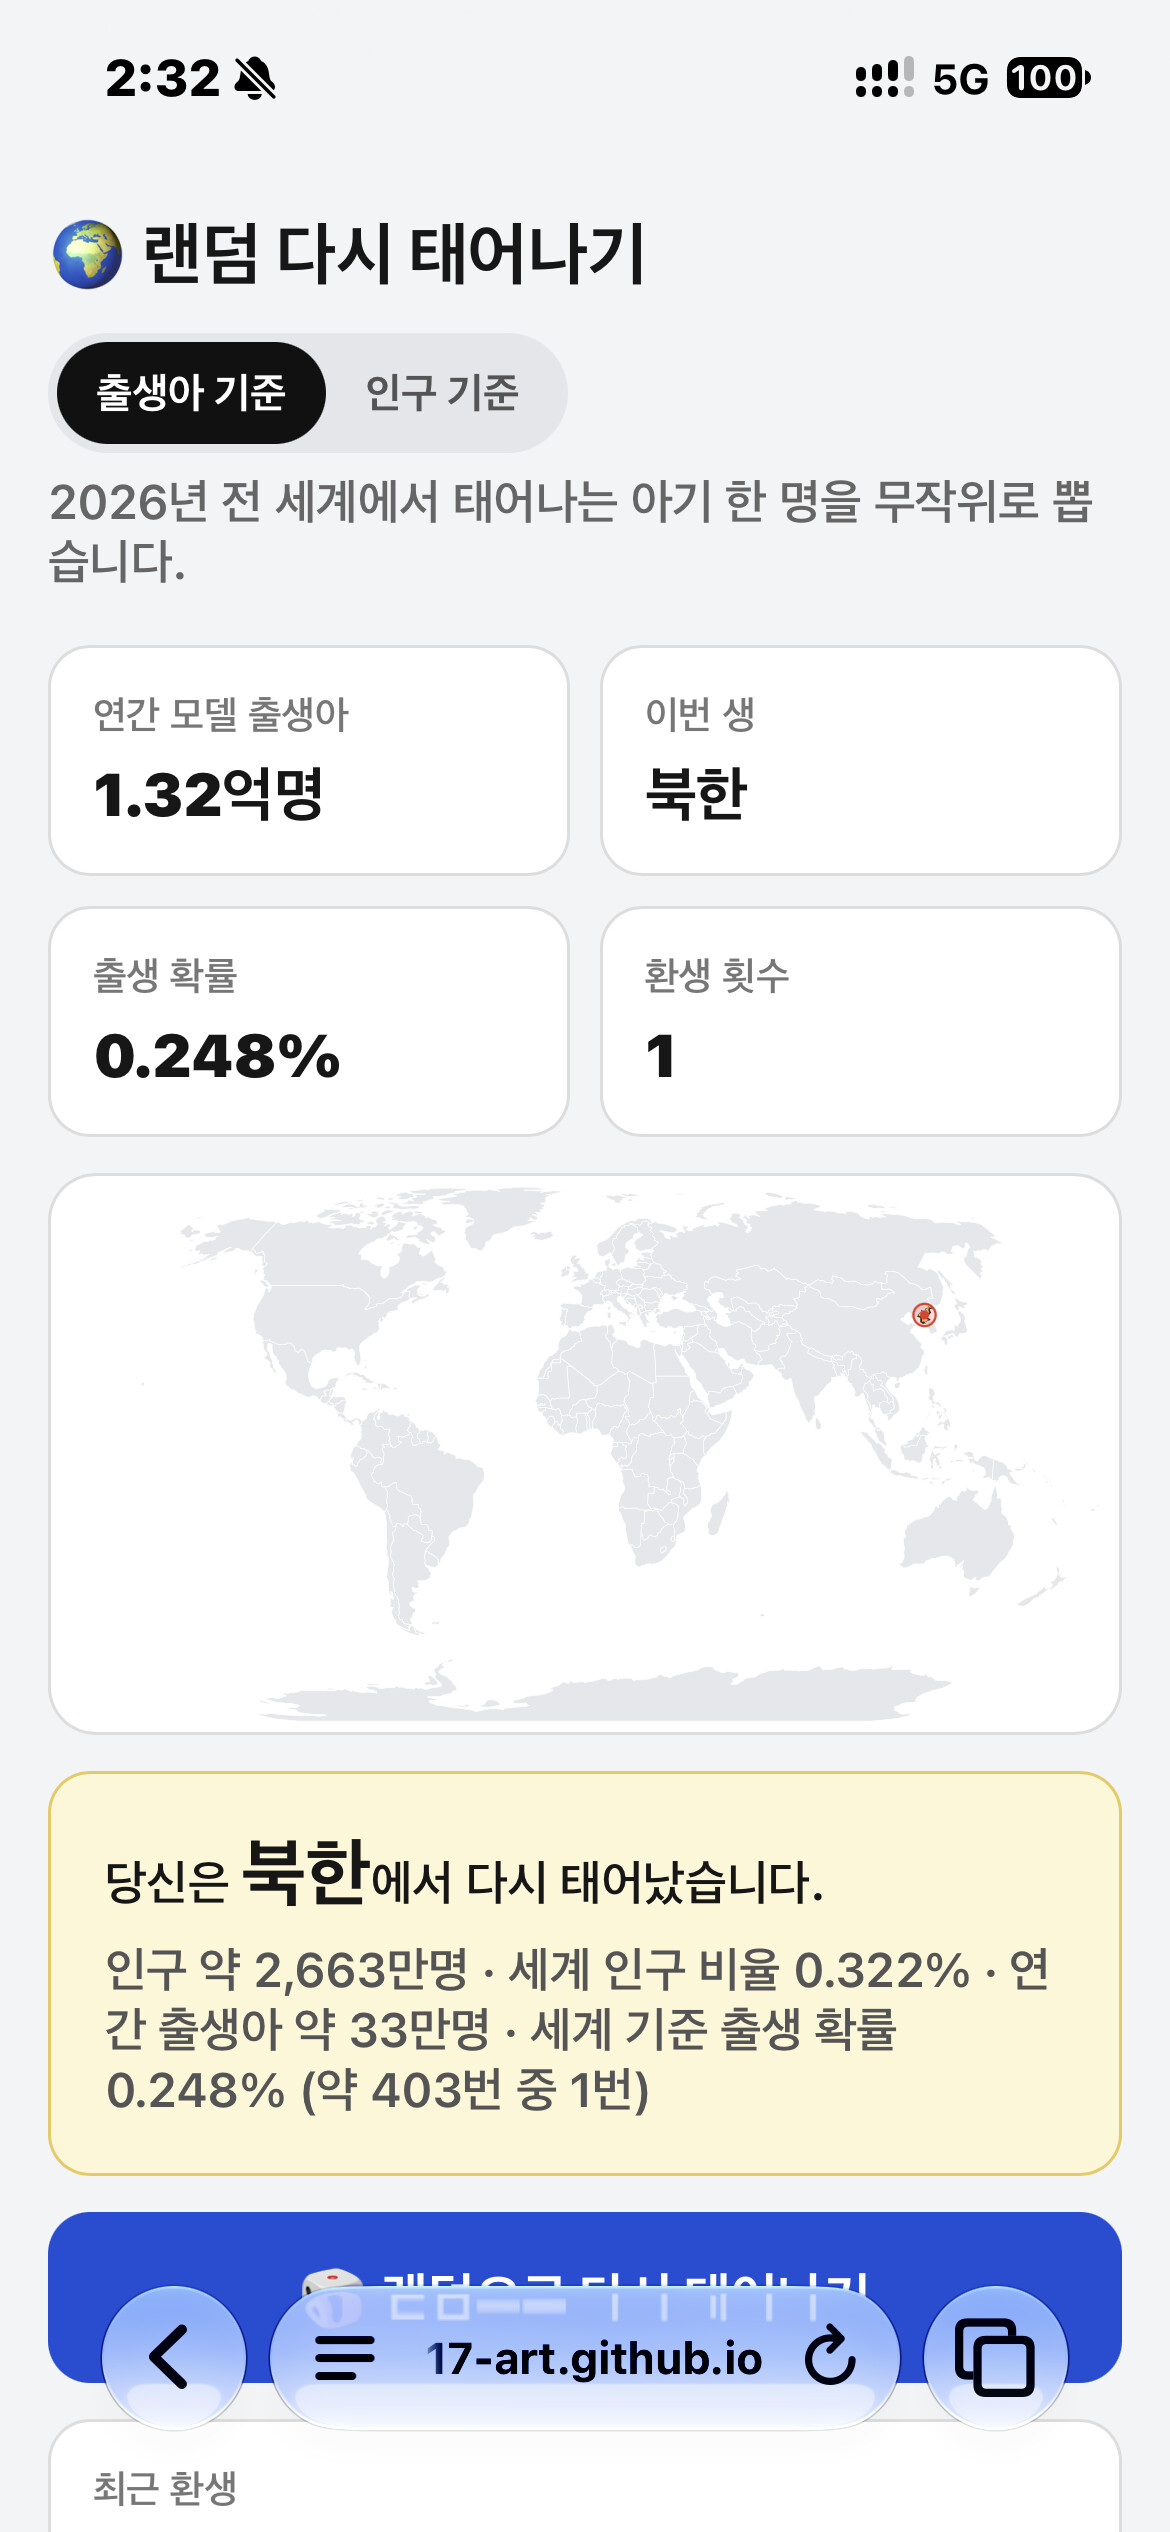Tap the red North Korea marker on map
This screenshot has height=2532, width=1170.
(x=925, y=1314)
